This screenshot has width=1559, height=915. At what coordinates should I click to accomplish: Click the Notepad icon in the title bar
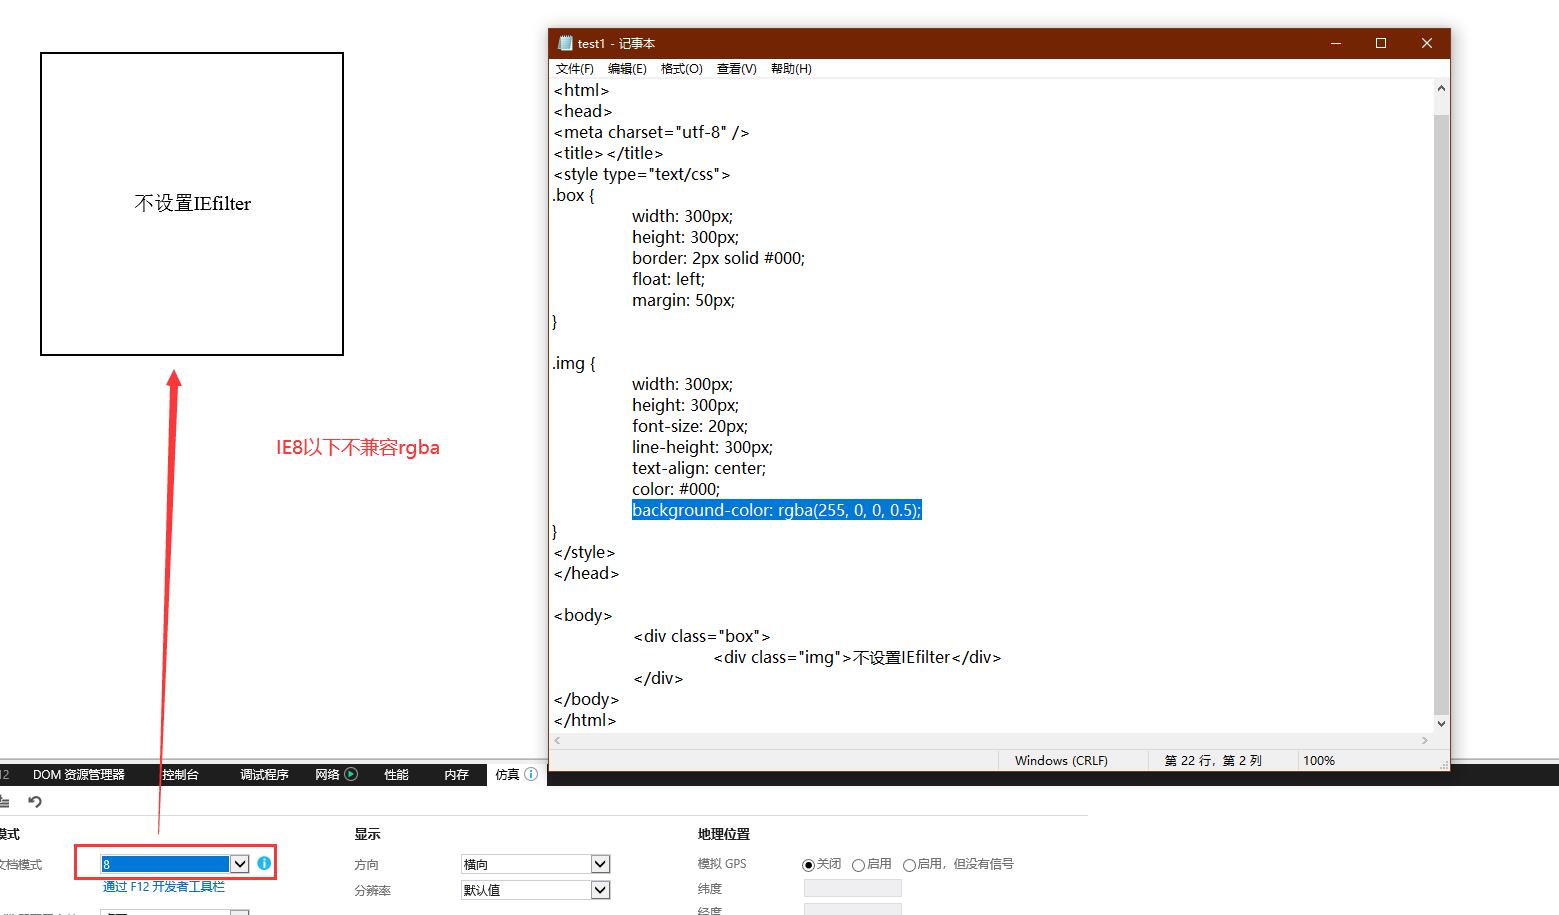564,43
